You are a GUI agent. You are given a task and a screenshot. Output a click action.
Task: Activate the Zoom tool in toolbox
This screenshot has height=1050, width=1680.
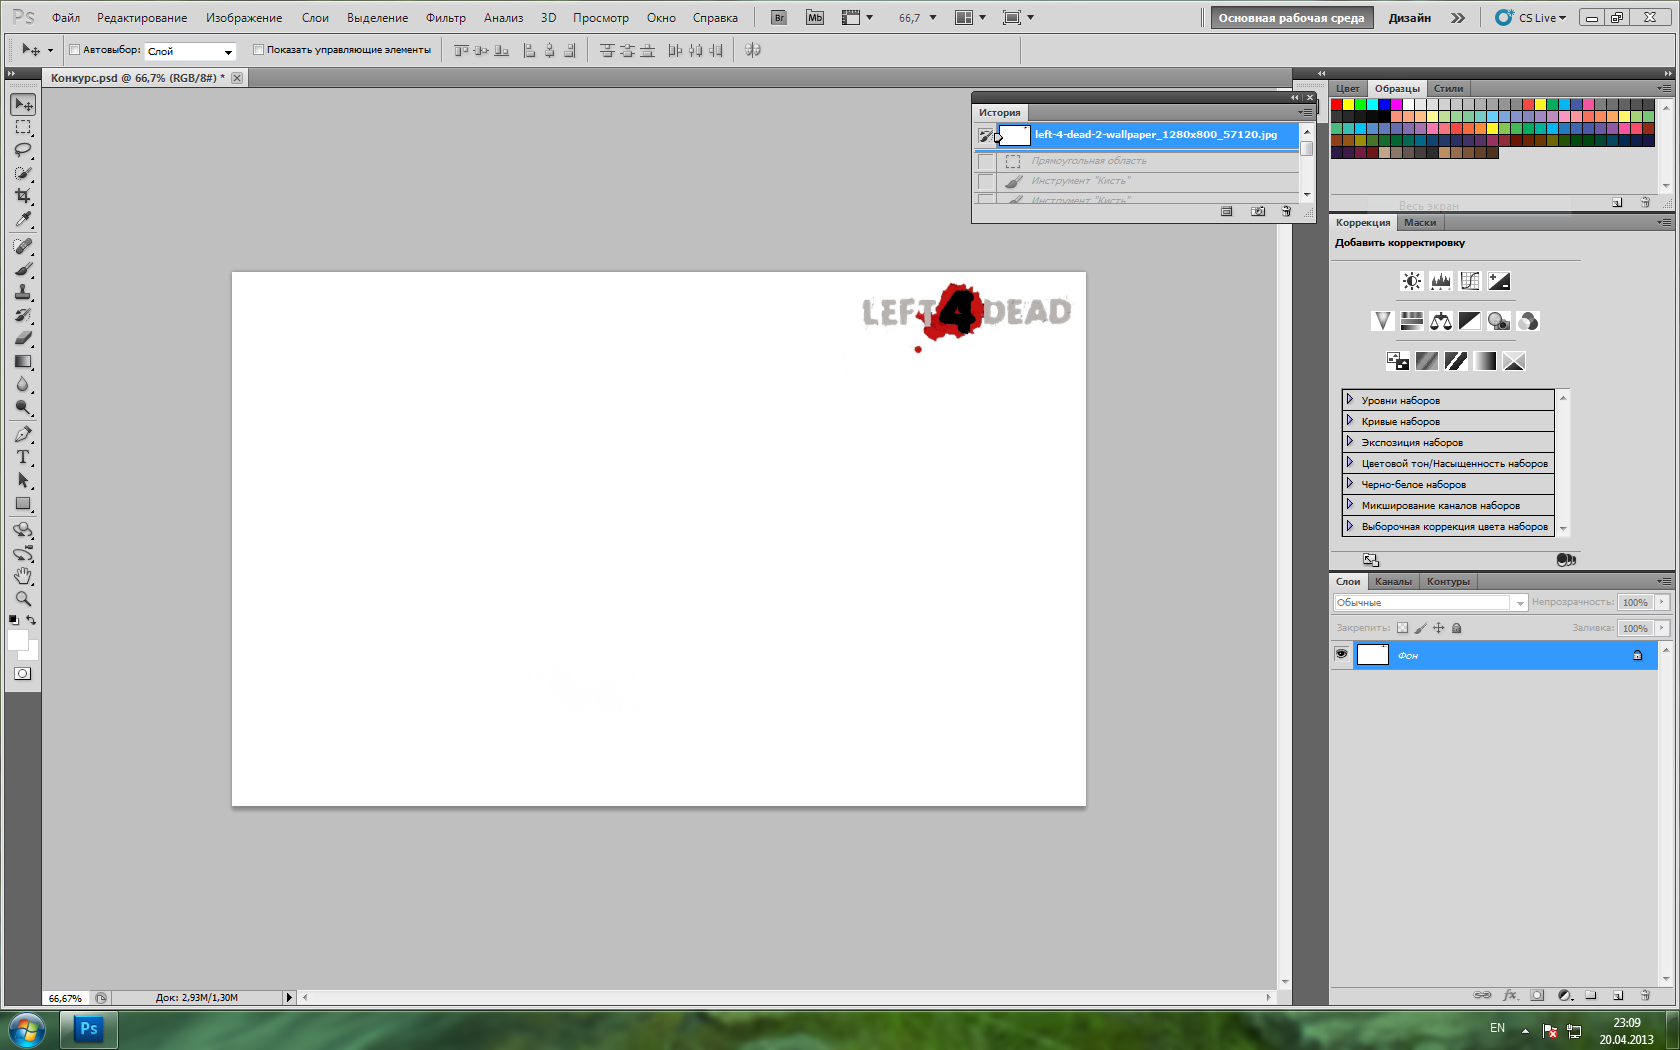[x=23, y=599]
